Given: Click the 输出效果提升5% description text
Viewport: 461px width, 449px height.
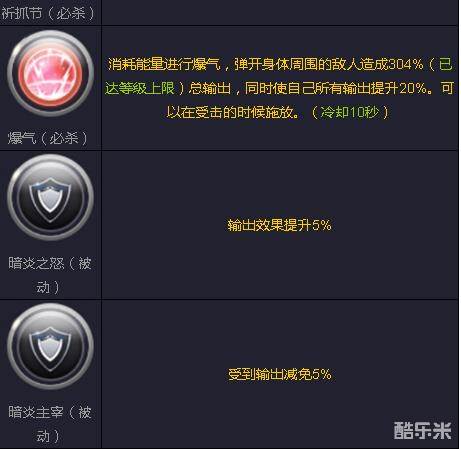Looking at the screenshot, I should point(279,225).
